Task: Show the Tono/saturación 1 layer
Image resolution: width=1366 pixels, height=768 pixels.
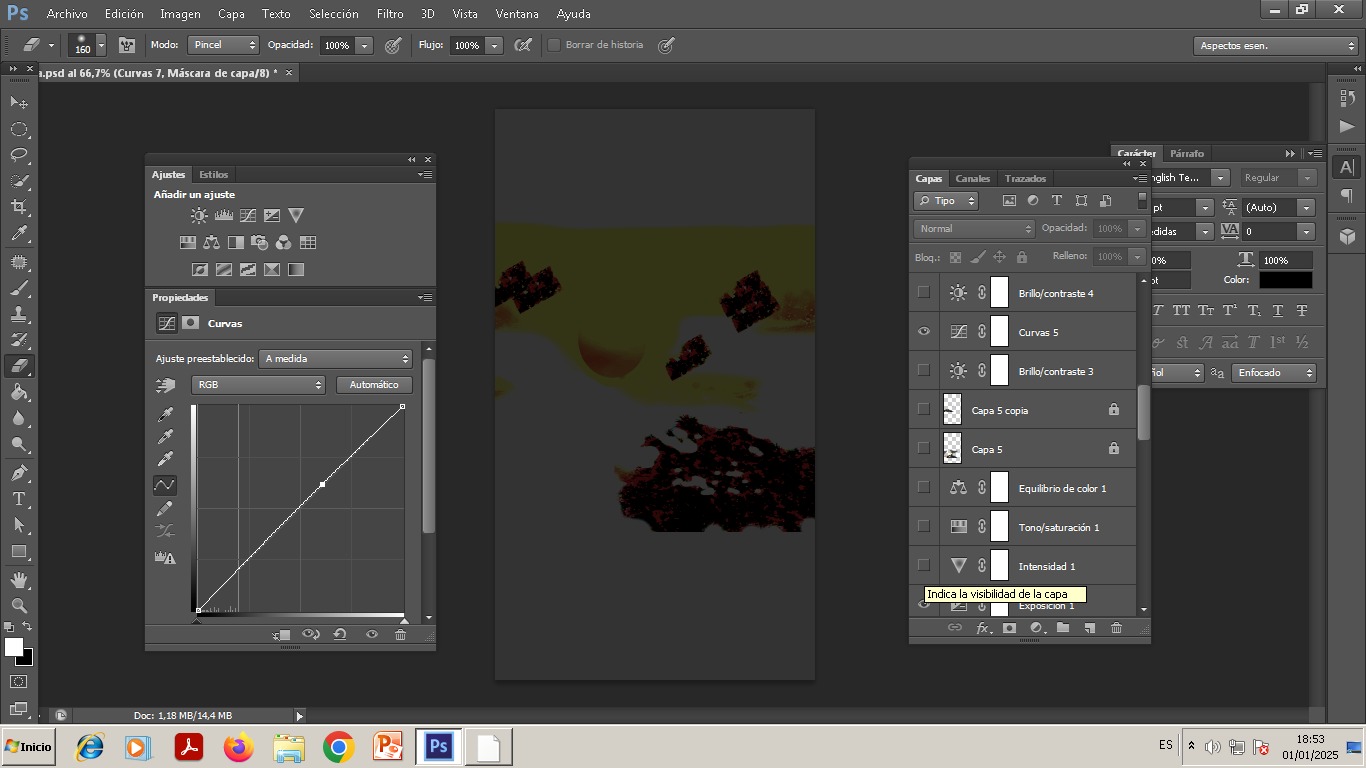Action: click(x=924, y=527)
